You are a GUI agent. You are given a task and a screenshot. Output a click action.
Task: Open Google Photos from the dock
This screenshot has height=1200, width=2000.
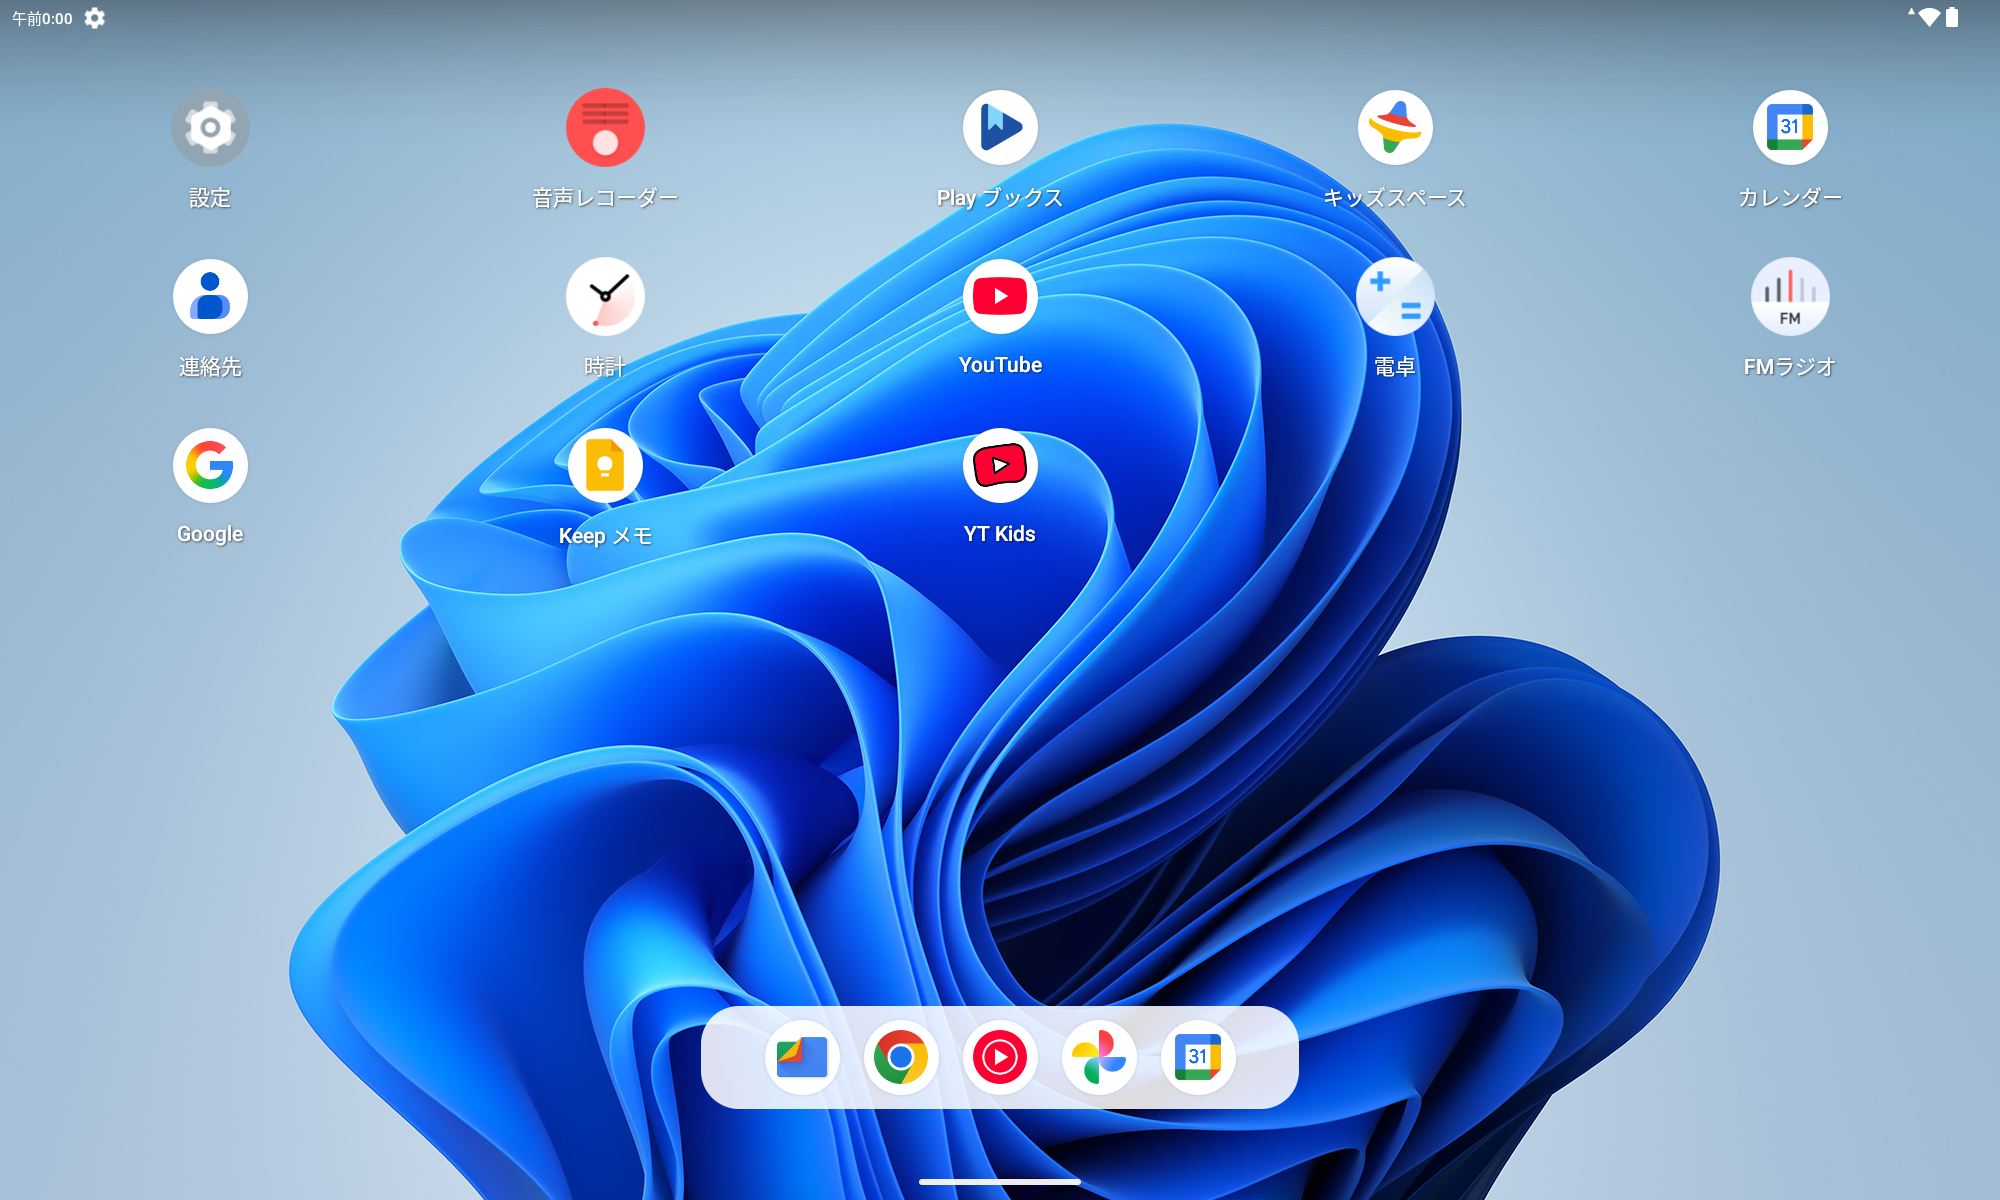coord(1099,1057)
